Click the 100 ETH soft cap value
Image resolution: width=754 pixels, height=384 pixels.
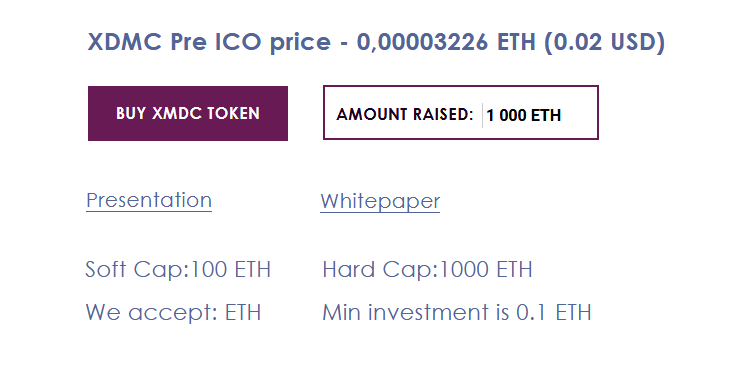(x=231, y=269)
